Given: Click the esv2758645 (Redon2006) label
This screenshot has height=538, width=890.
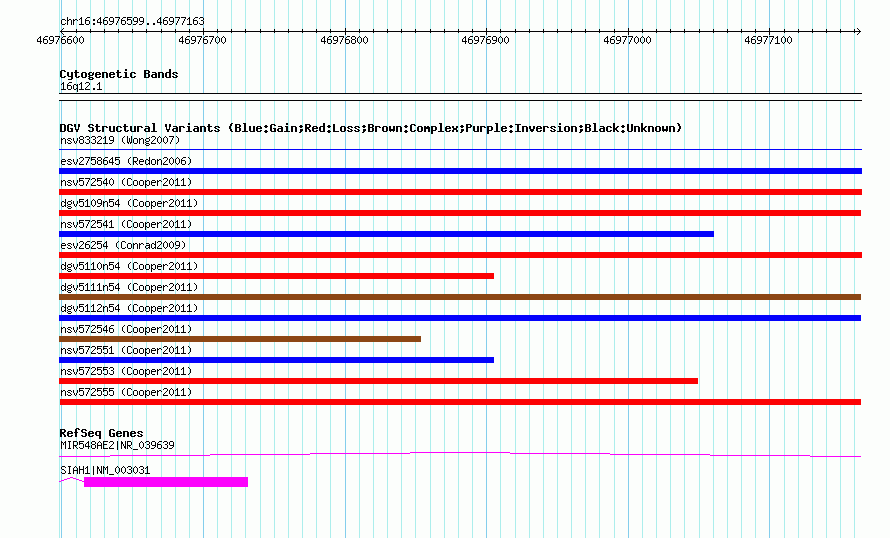Looking at the screenshot, I should coord(126,161).
